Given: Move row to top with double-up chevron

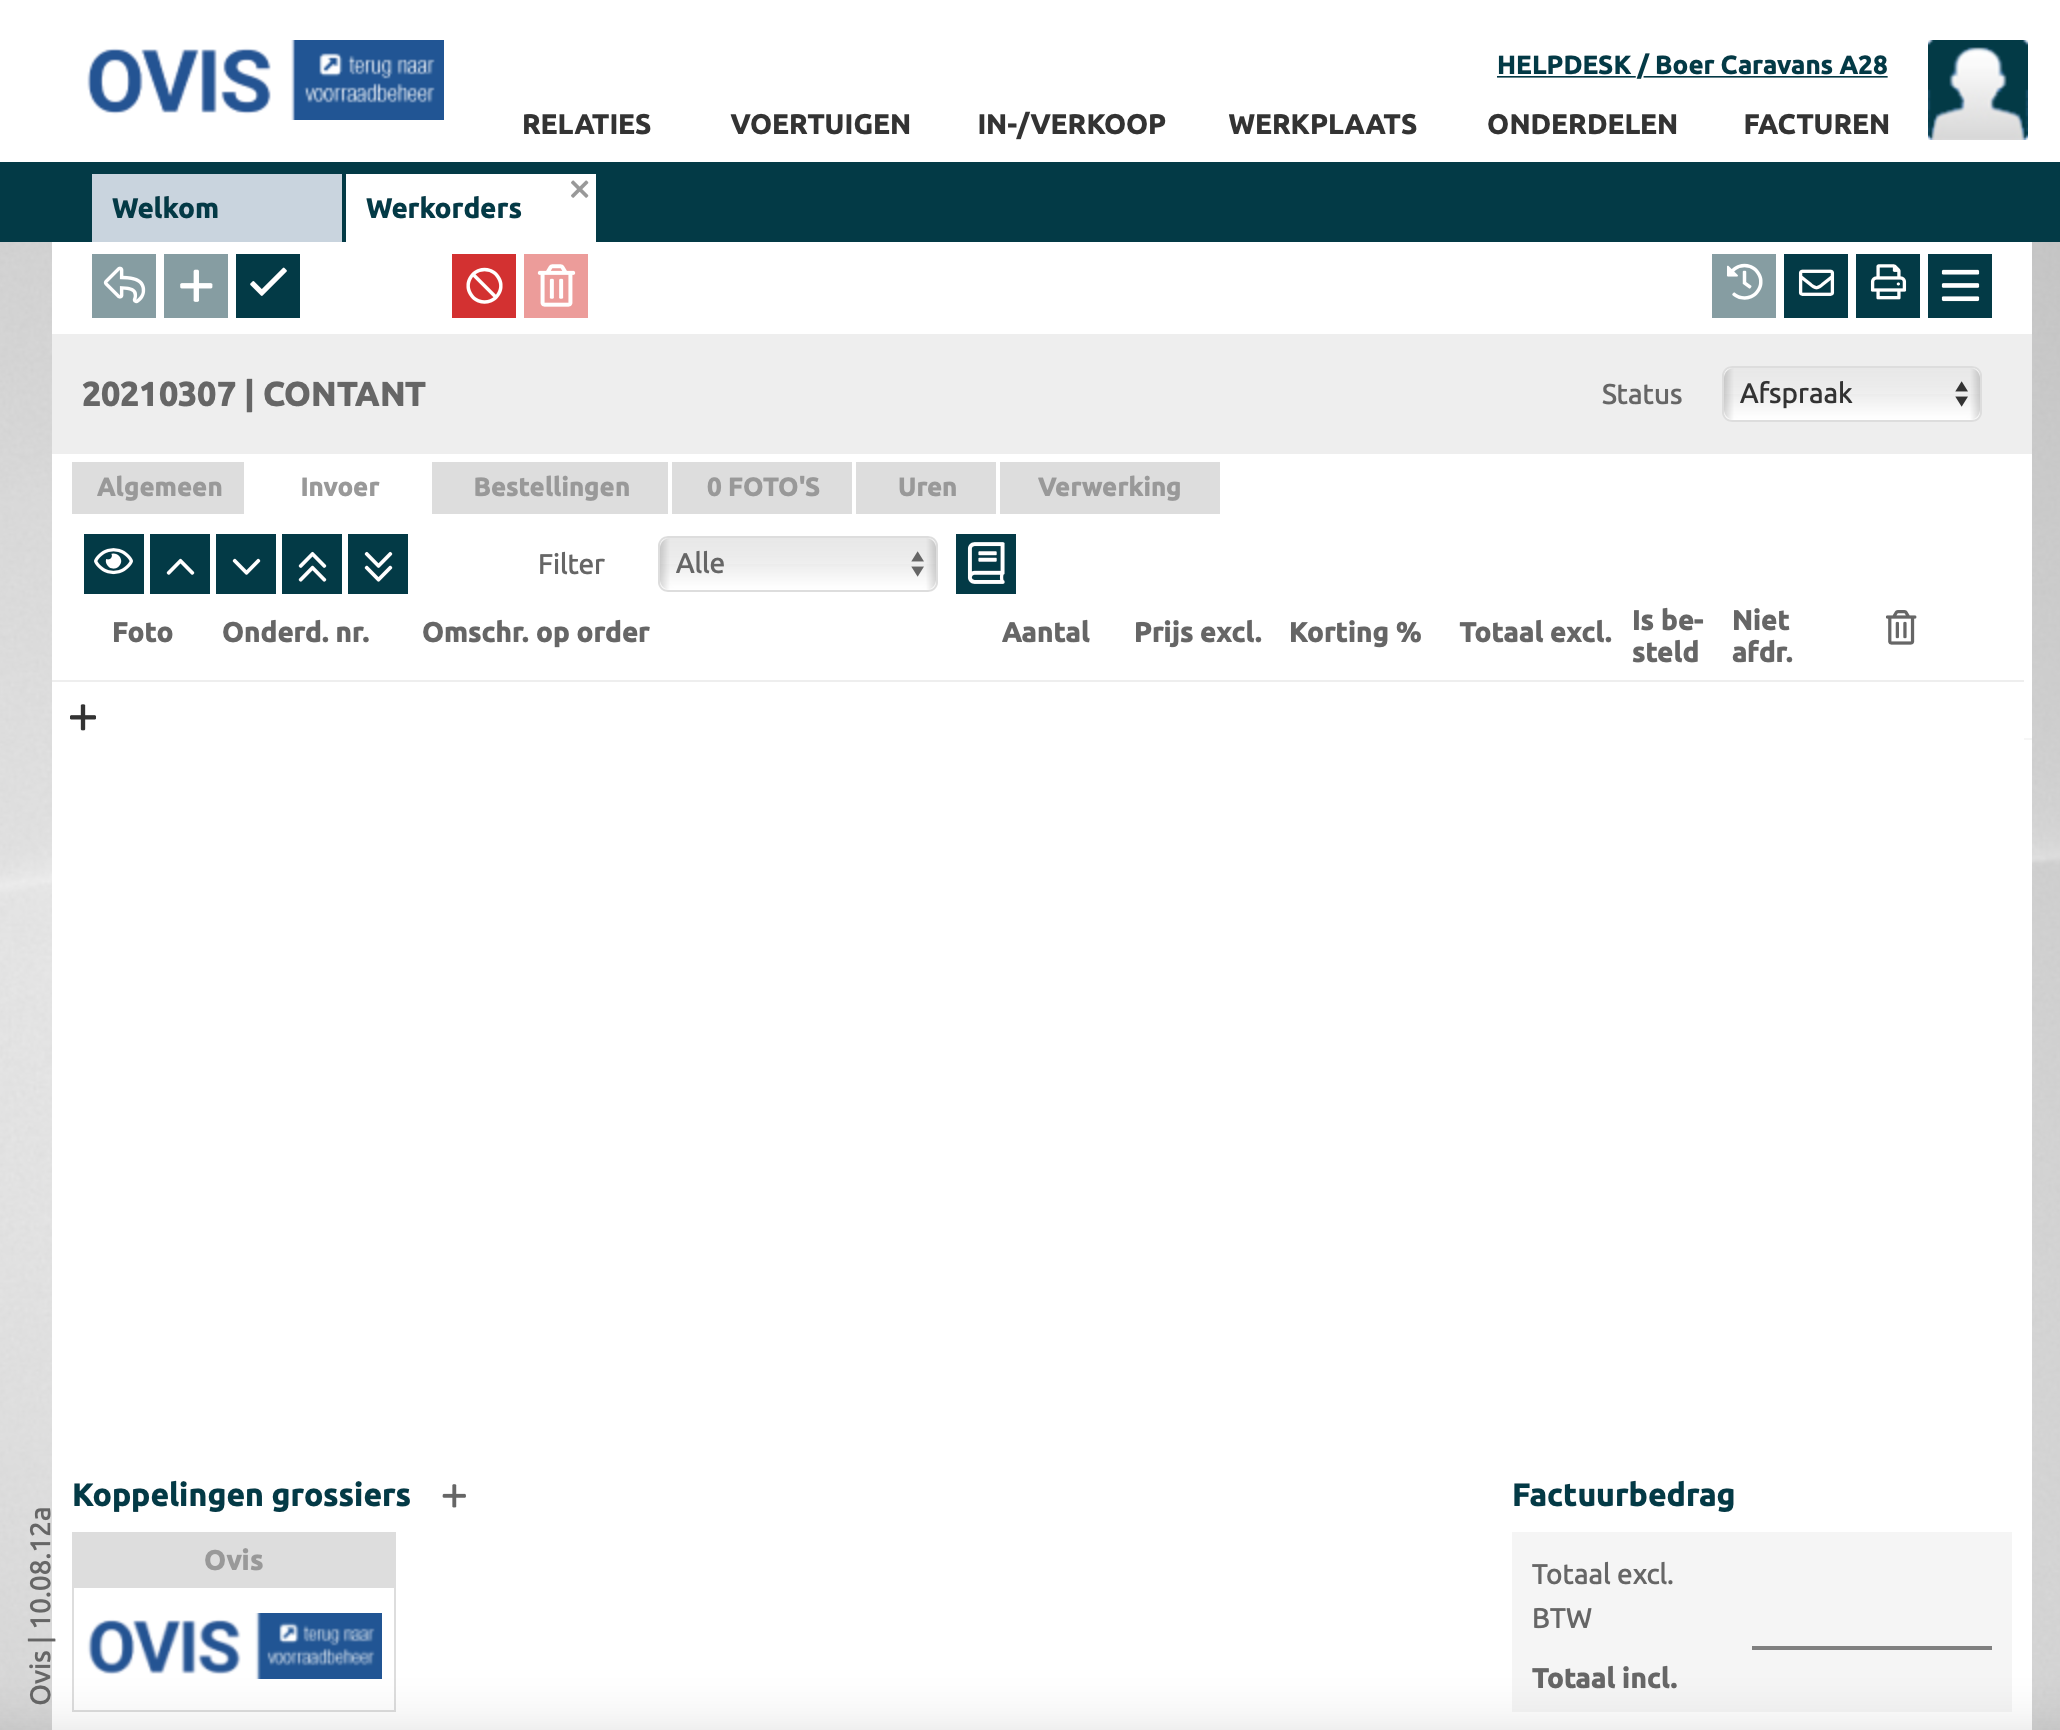Looking at the screenshot, I should click(x=312, y=564).
